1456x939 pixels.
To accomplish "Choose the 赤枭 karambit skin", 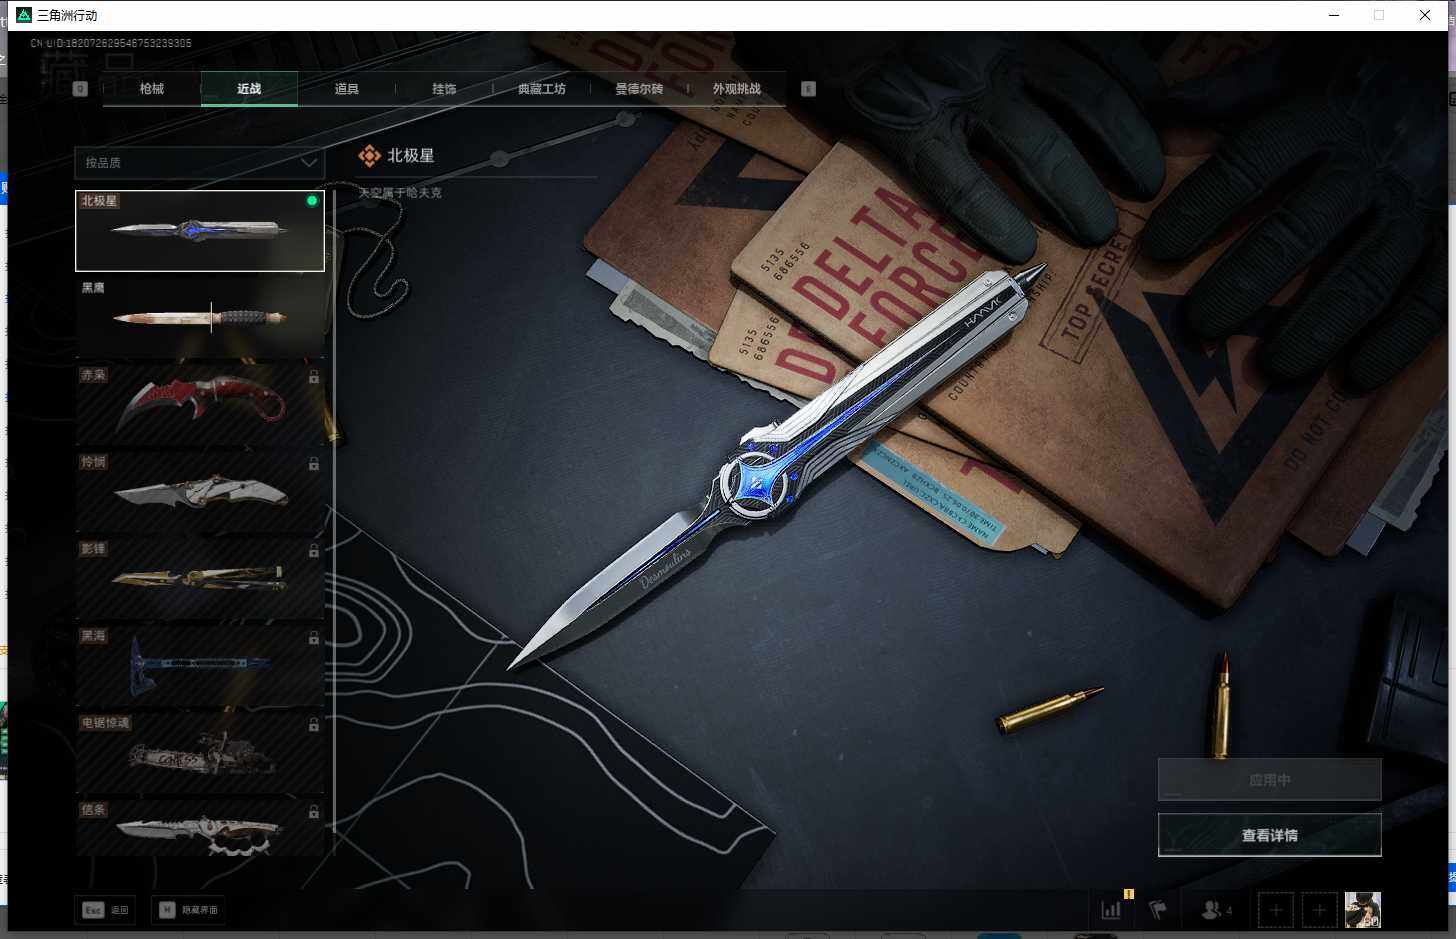I will pos(200,404).
